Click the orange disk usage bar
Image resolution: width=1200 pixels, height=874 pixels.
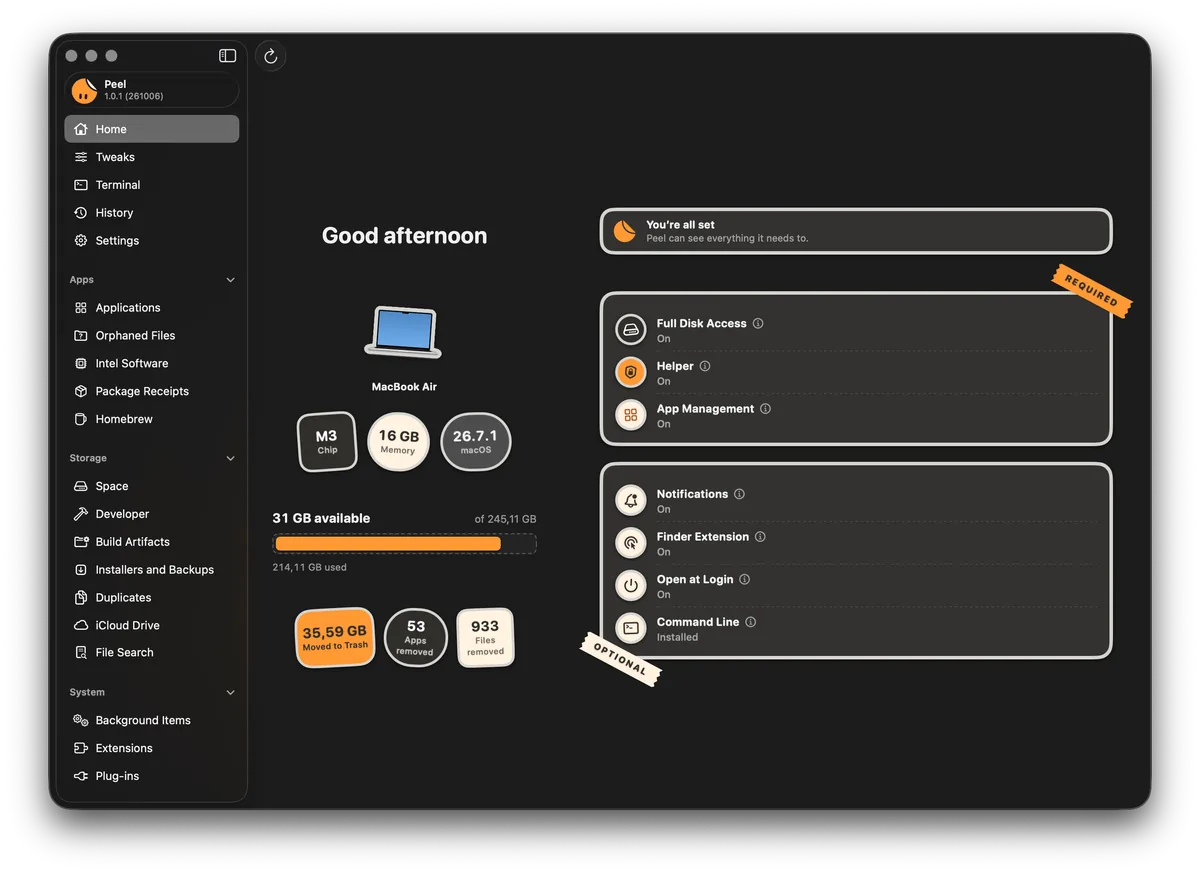coord(388,544)
